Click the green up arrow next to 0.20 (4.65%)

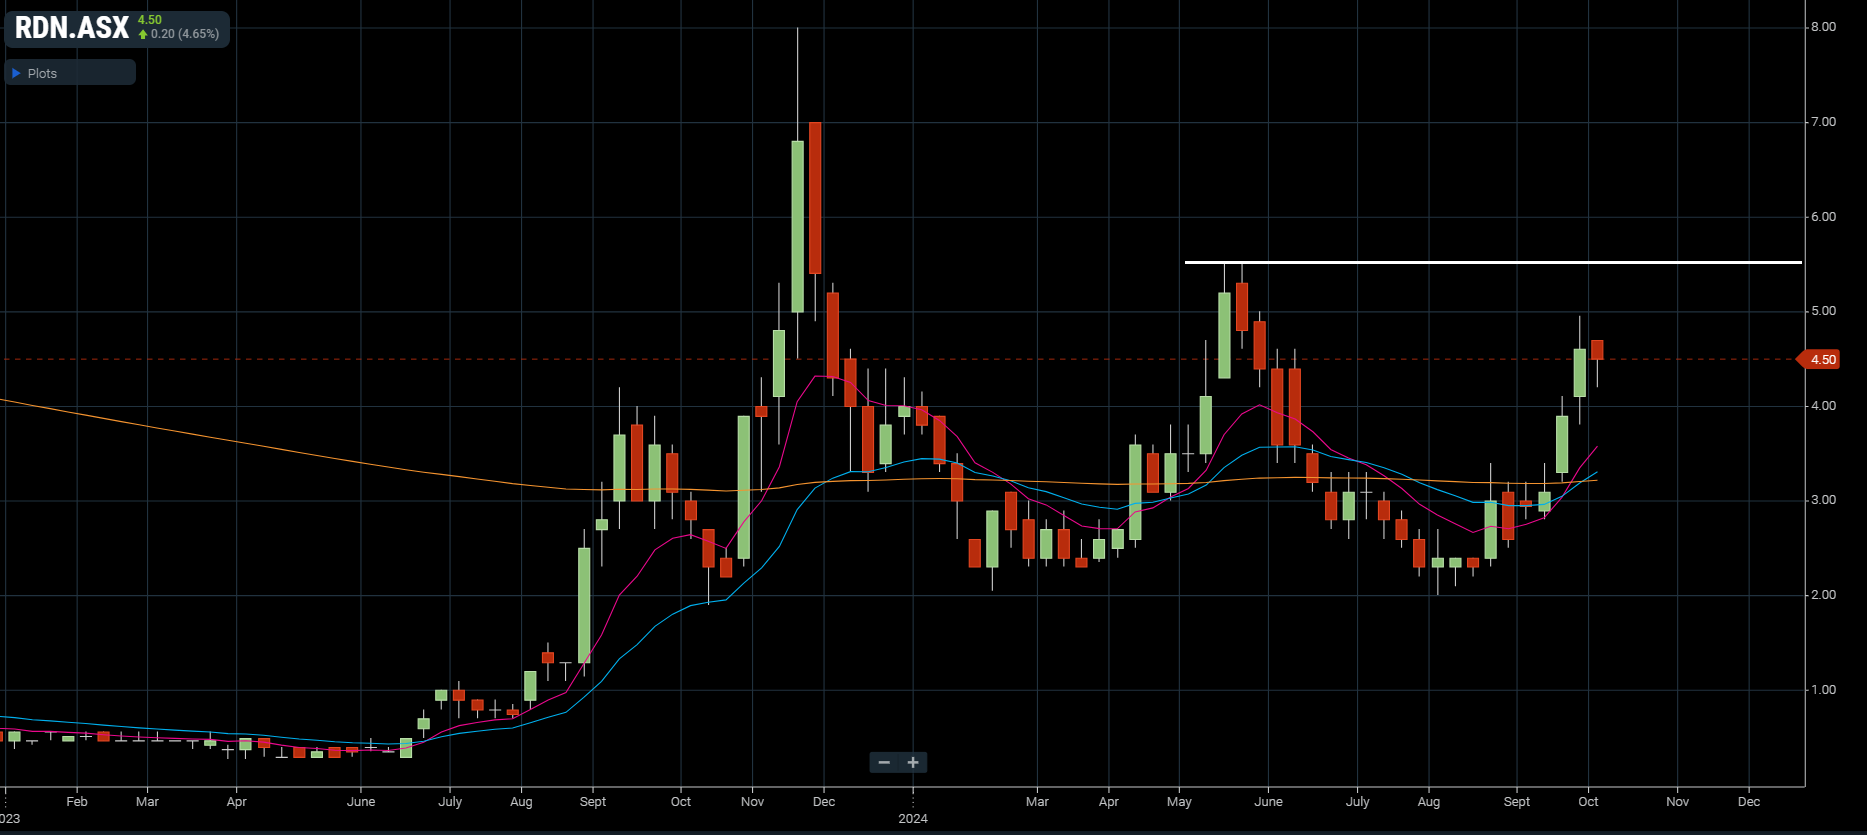point(143,34)
